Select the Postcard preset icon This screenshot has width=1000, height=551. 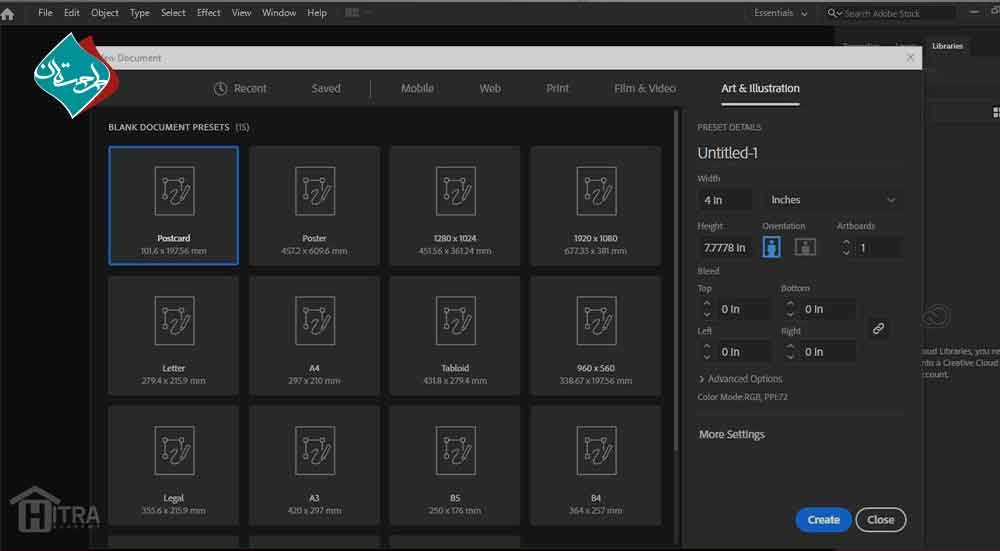[x=174, y=191]
